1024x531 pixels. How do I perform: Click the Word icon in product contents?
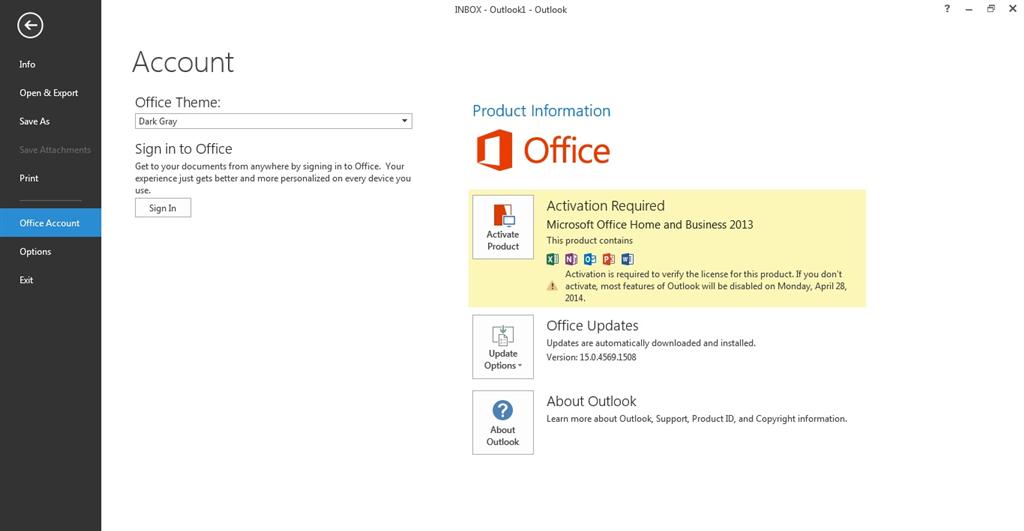tap(628, 259)
